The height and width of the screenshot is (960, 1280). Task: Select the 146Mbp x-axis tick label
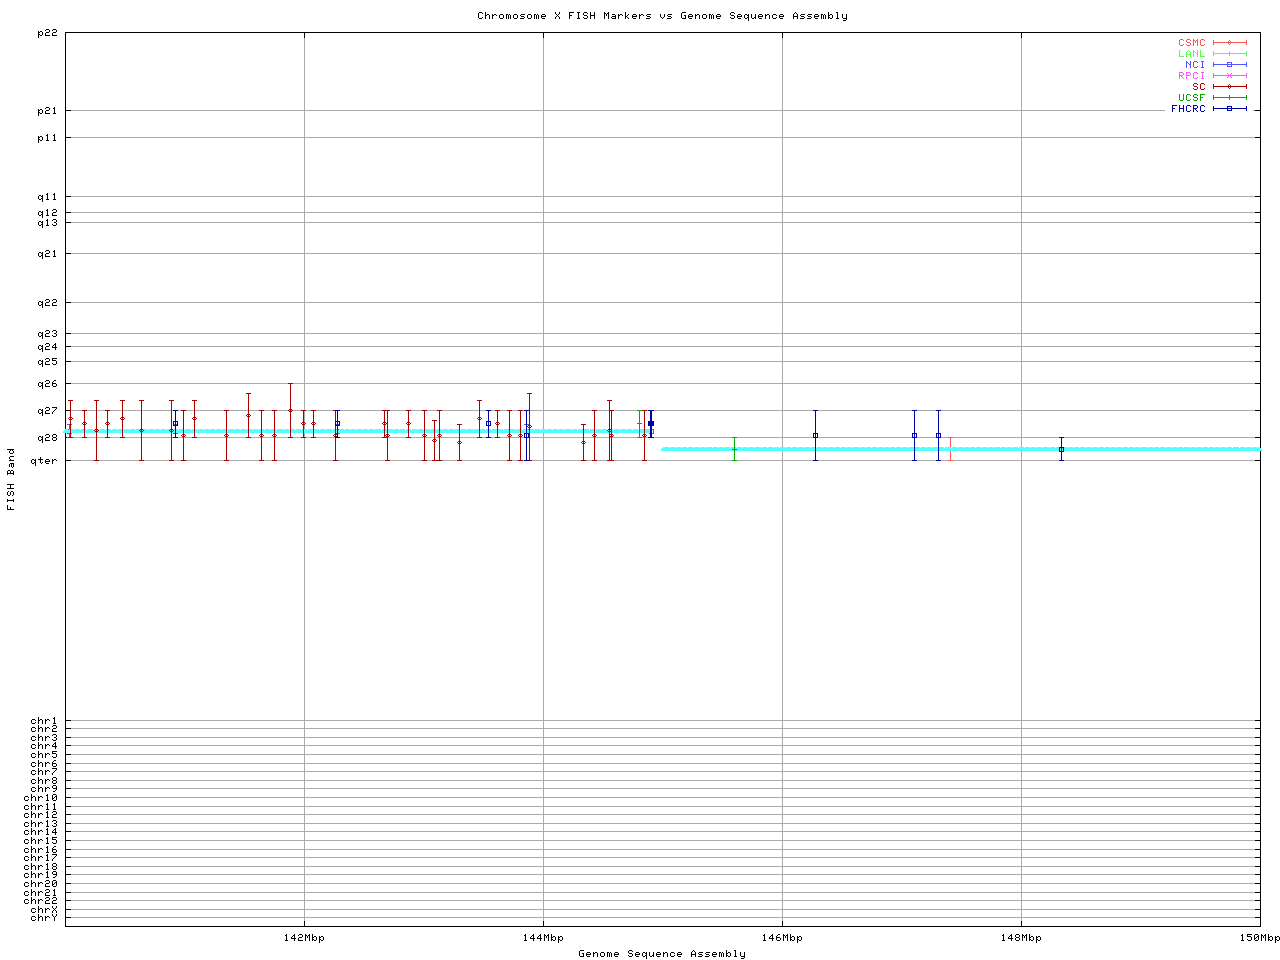(782, 938)
